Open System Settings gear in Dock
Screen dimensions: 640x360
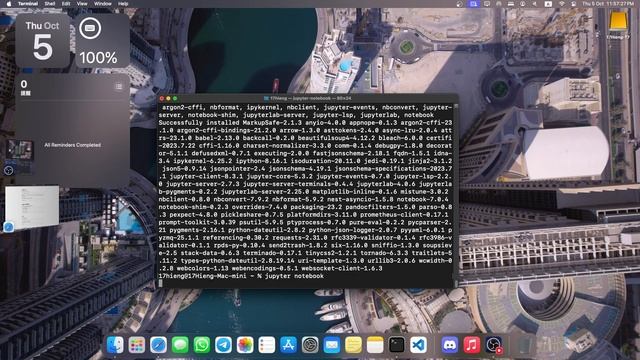pyautogui.click(x=310, y=345)
